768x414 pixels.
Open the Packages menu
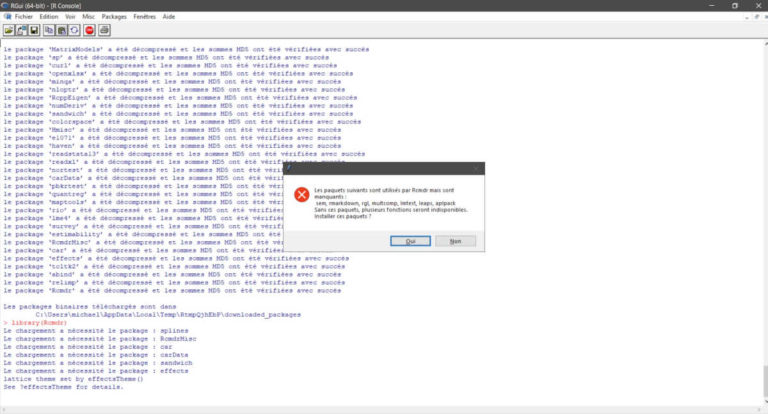114,17
